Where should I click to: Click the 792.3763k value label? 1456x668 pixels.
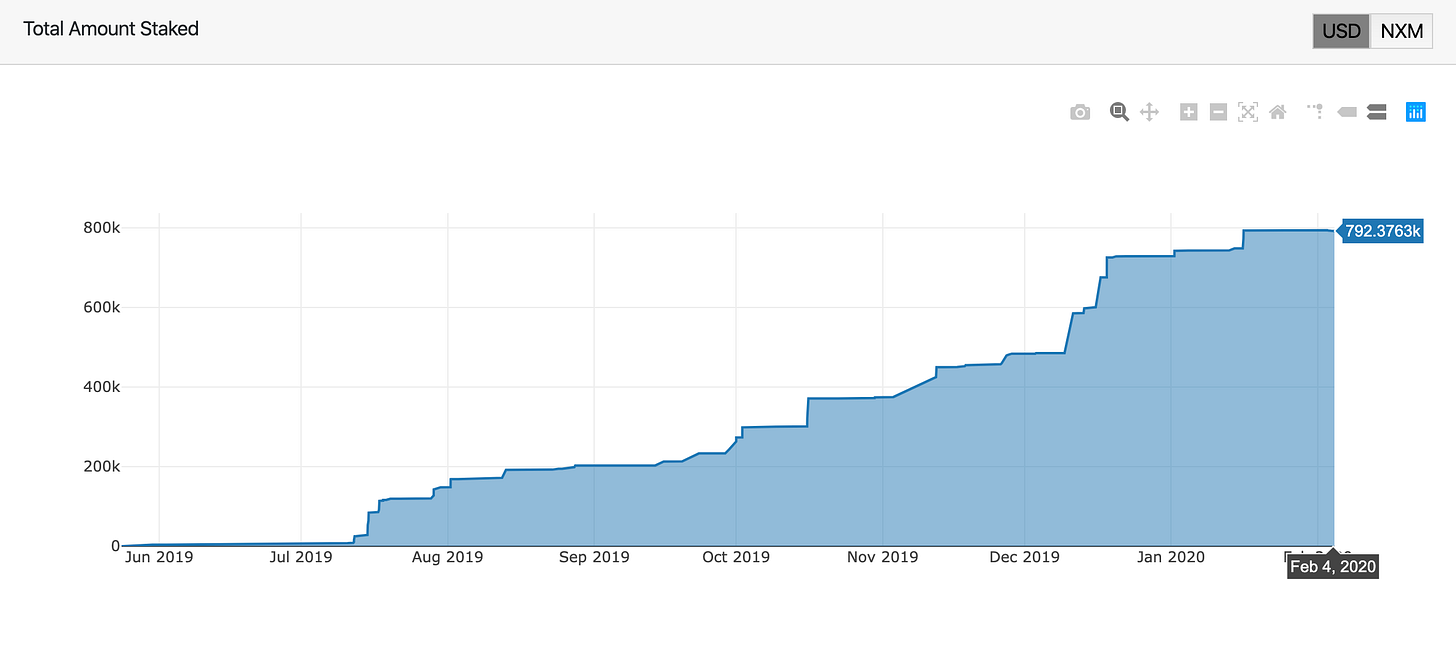tap(1382, 232)
